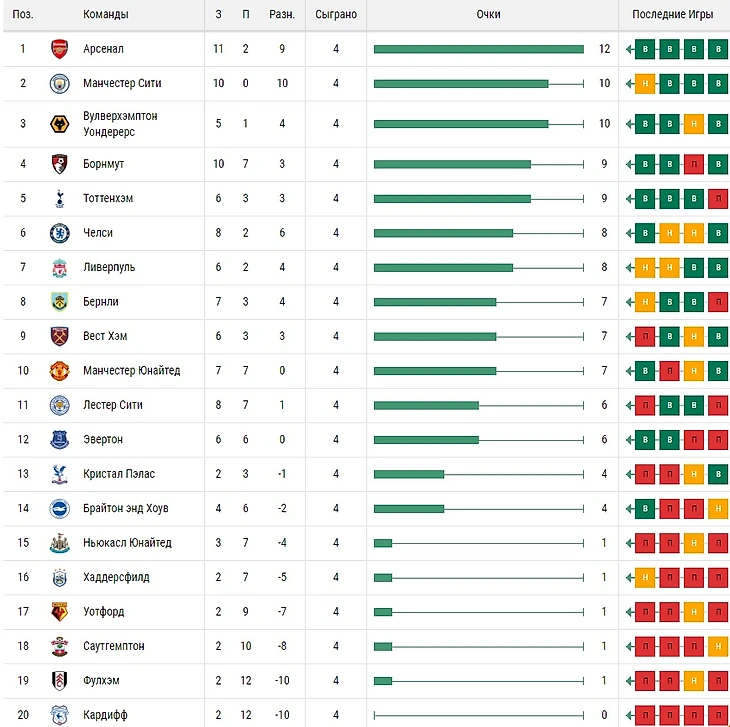Click the Chelsea club crest icon
This screenshot has height=727, width=730.
pos(59,233)
